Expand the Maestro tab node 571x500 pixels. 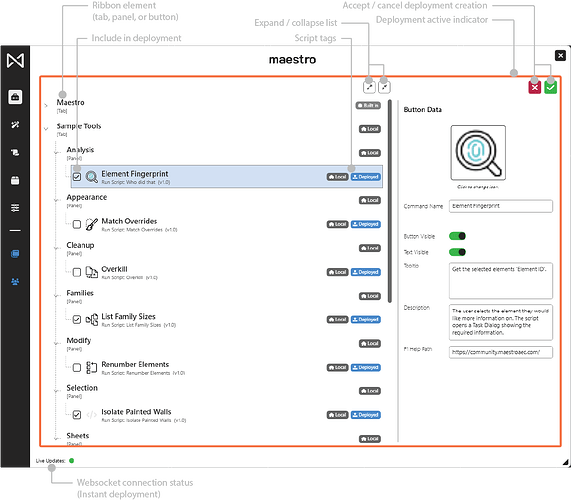pos(46,106)
